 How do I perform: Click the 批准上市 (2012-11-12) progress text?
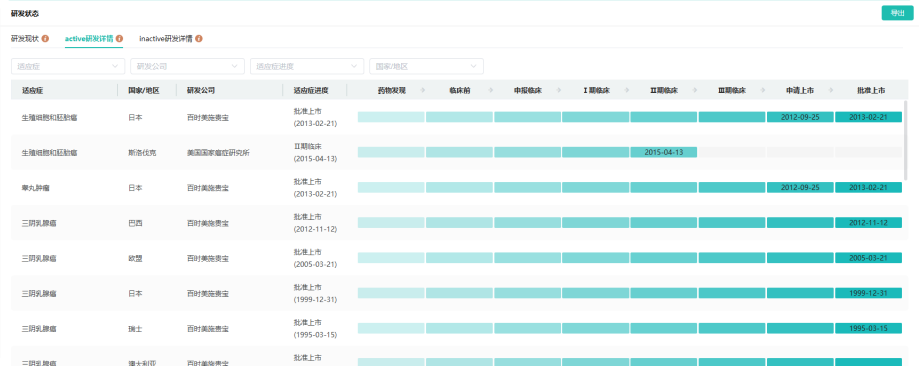[315, 223]
